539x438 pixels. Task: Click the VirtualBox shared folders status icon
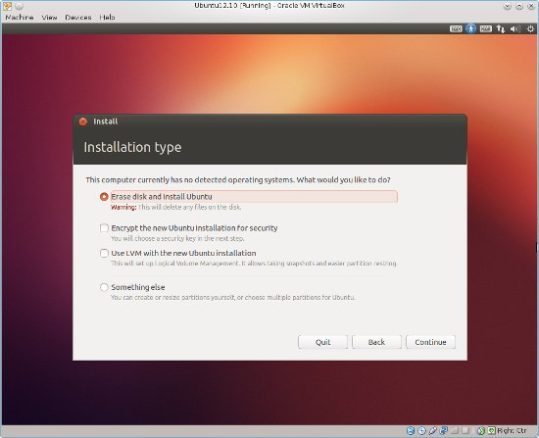pos(455,430)
